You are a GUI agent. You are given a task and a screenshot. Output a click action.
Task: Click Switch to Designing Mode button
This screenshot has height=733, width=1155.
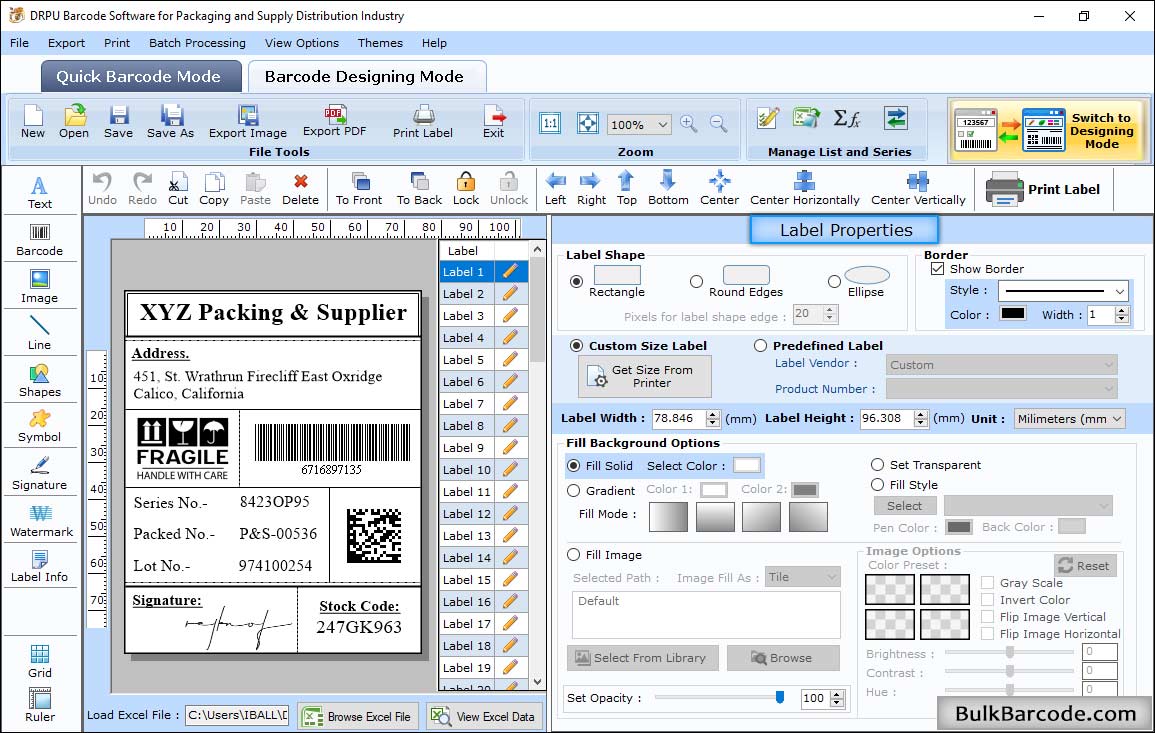pyautogui.click(x=1047, y=130)
